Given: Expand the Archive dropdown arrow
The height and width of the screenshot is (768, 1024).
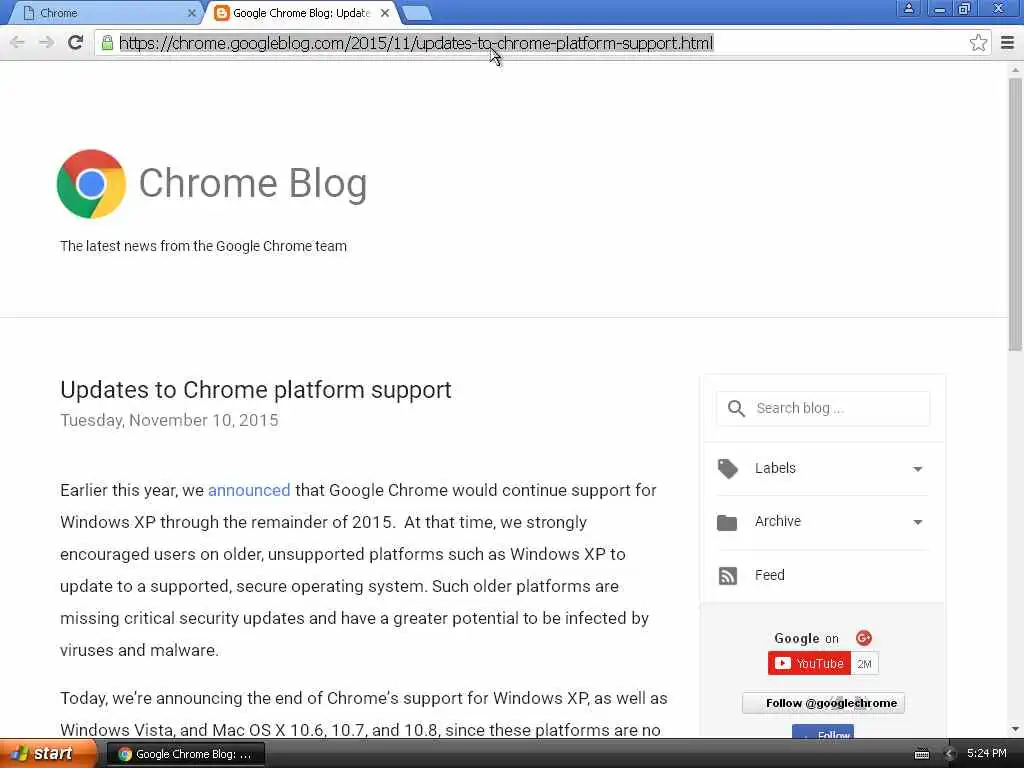Looking at the screenshot, I should [918, 522].
